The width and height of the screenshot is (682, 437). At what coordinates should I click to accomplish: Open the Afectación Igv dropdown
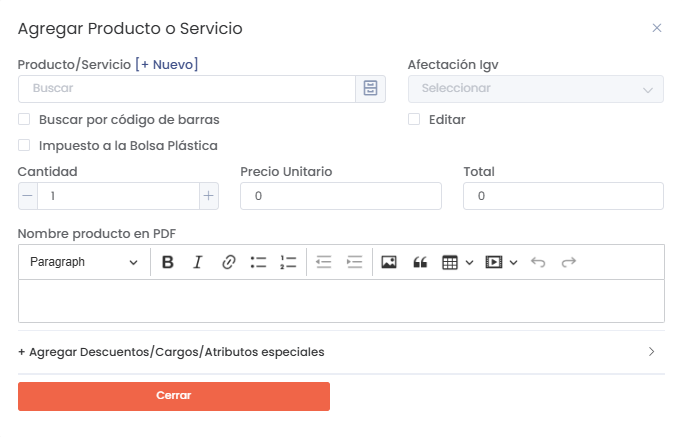coord(535,89)
